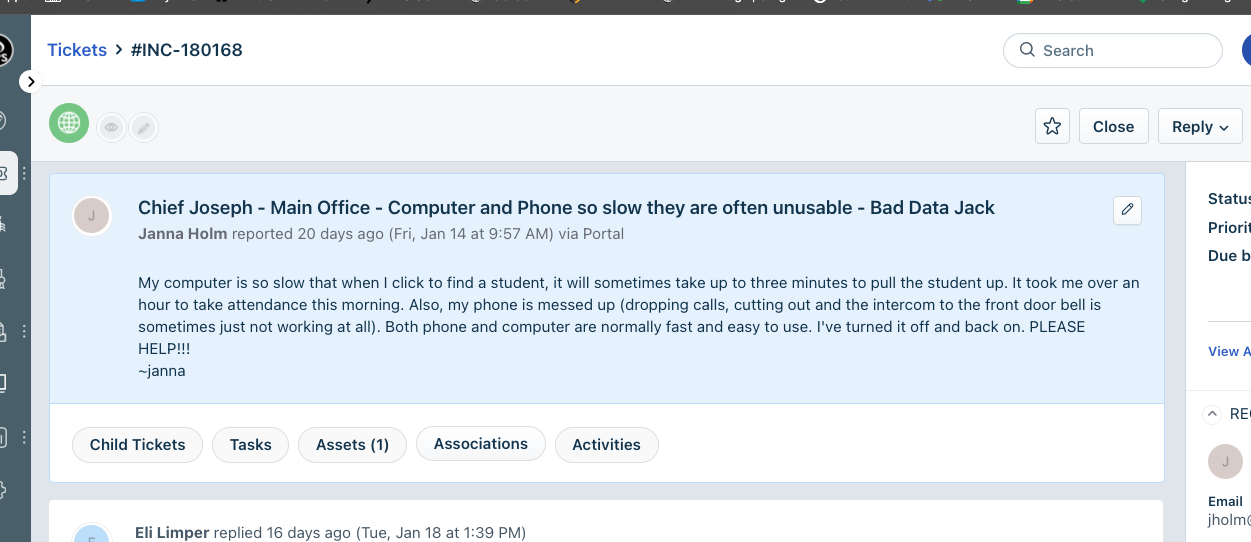Show the Associations tab
Viewport: 1251px width, 542px height.
(480, 444)
